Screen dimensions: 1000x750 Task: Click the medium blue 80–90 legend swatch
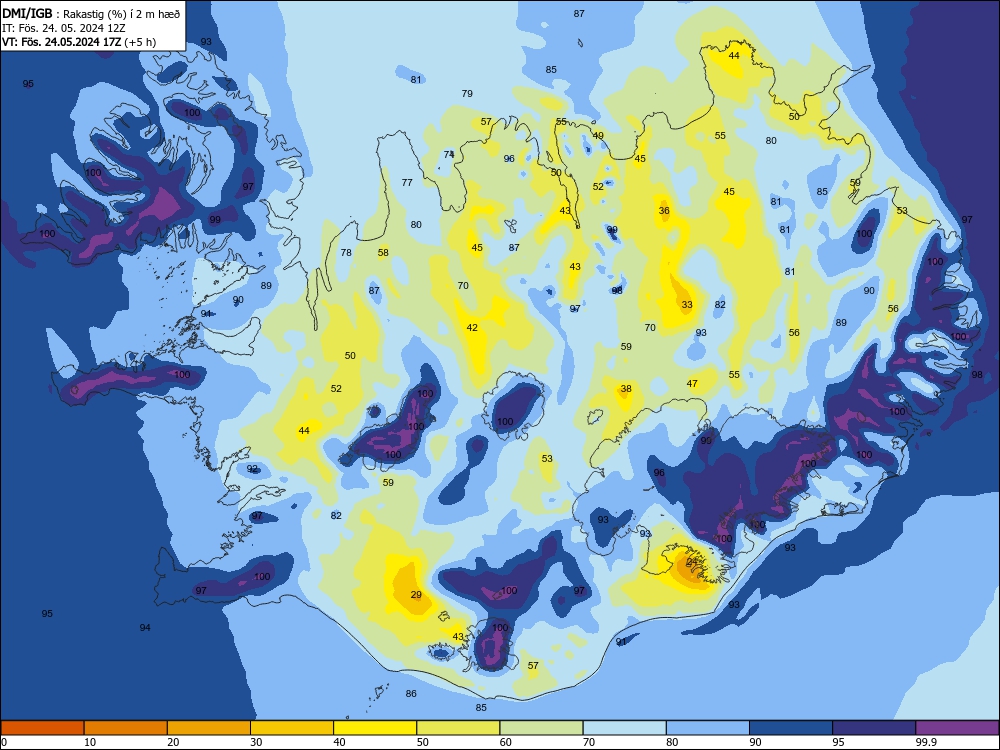[x=708, y=728]
